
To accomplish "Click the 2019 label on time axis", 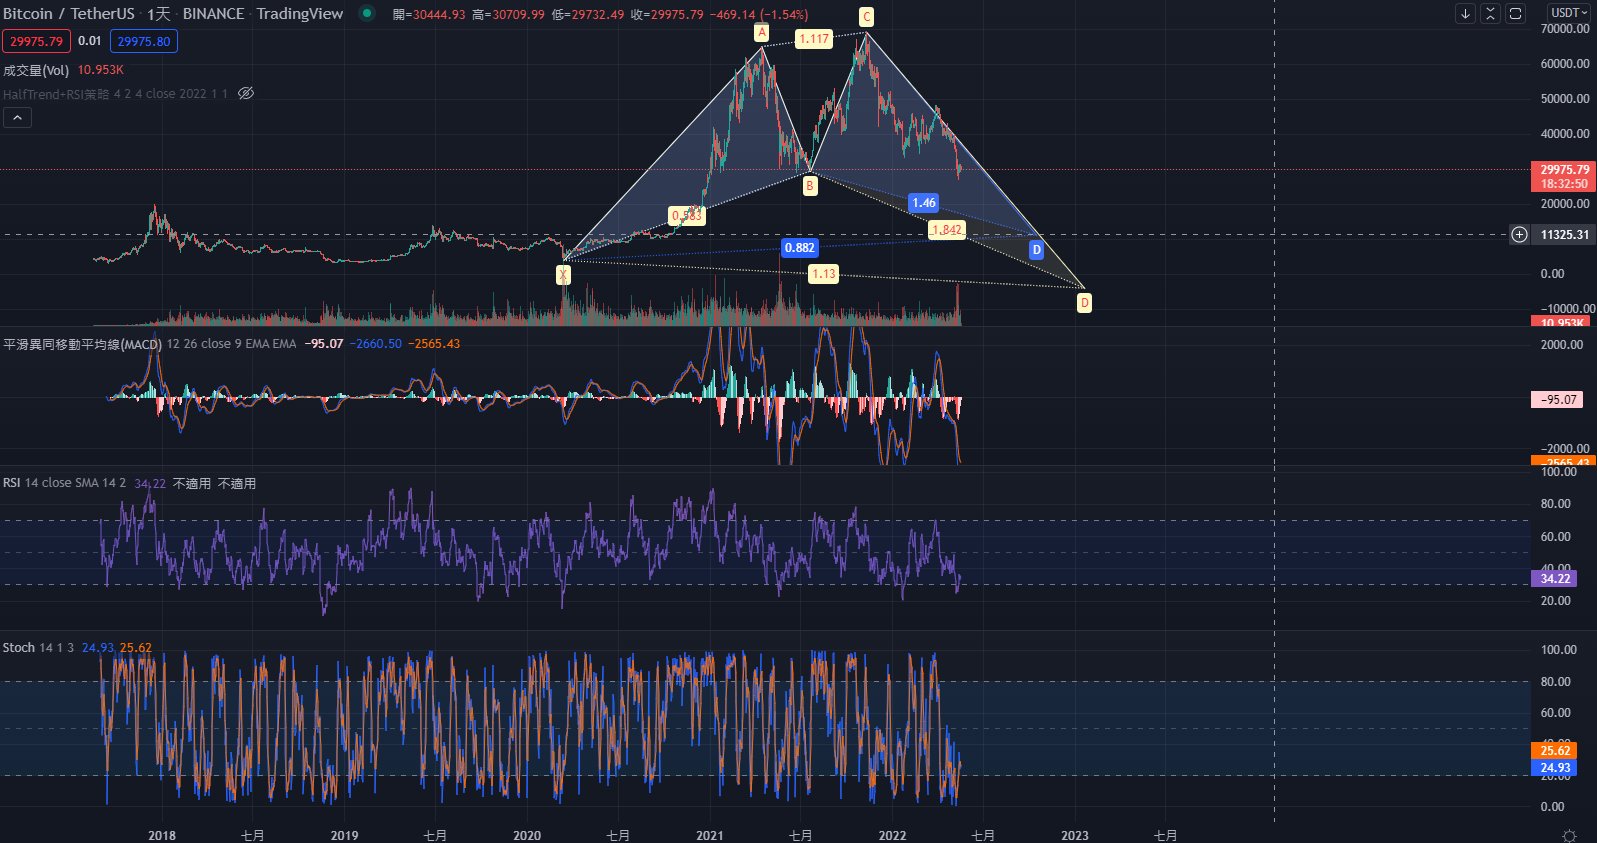I will 344,836.
